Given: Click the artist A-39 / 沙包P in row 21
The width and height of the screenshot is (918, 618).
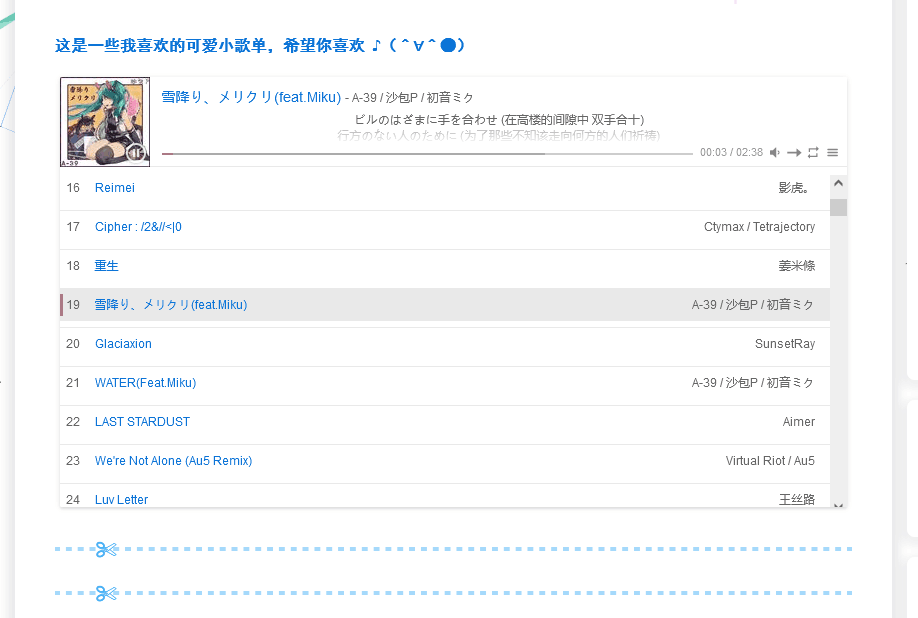Looking at the screenshot, I should [x=753, y=383].
